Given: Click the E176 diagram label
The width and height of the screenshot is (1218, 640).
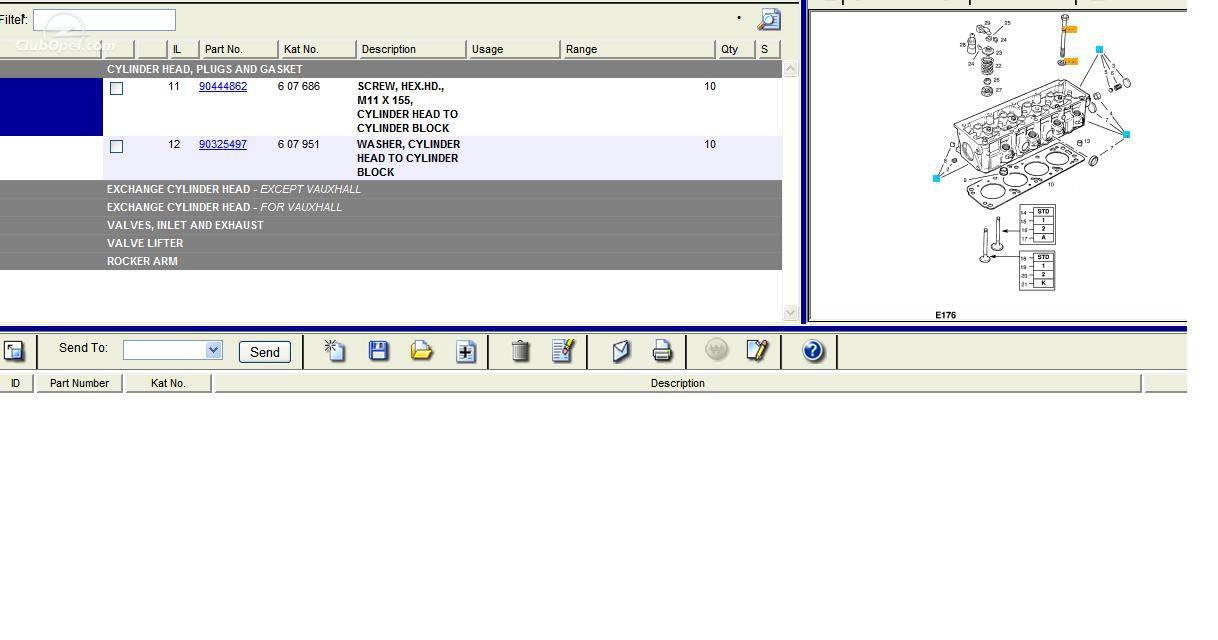Looking at the screenshot, I should tap(945, 315).
